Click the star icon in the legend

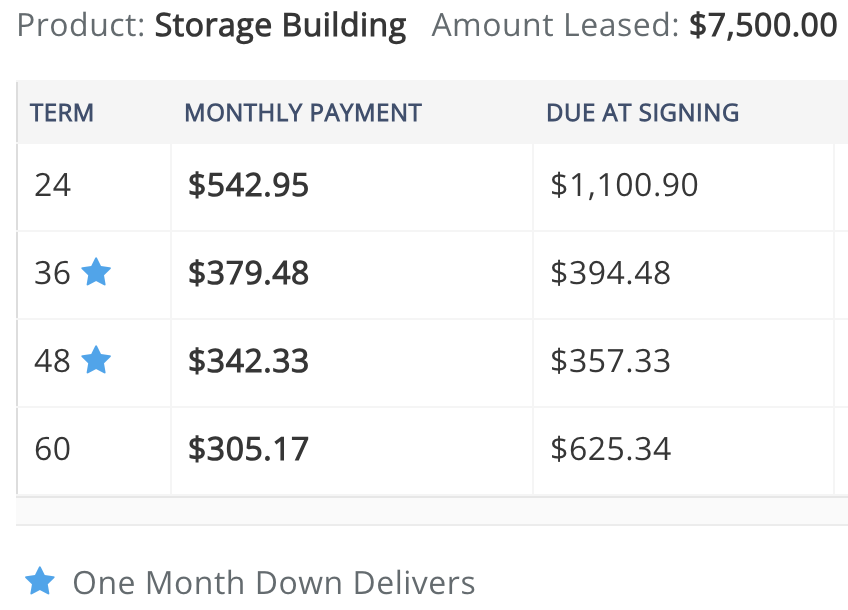click(x=40, y=581)
